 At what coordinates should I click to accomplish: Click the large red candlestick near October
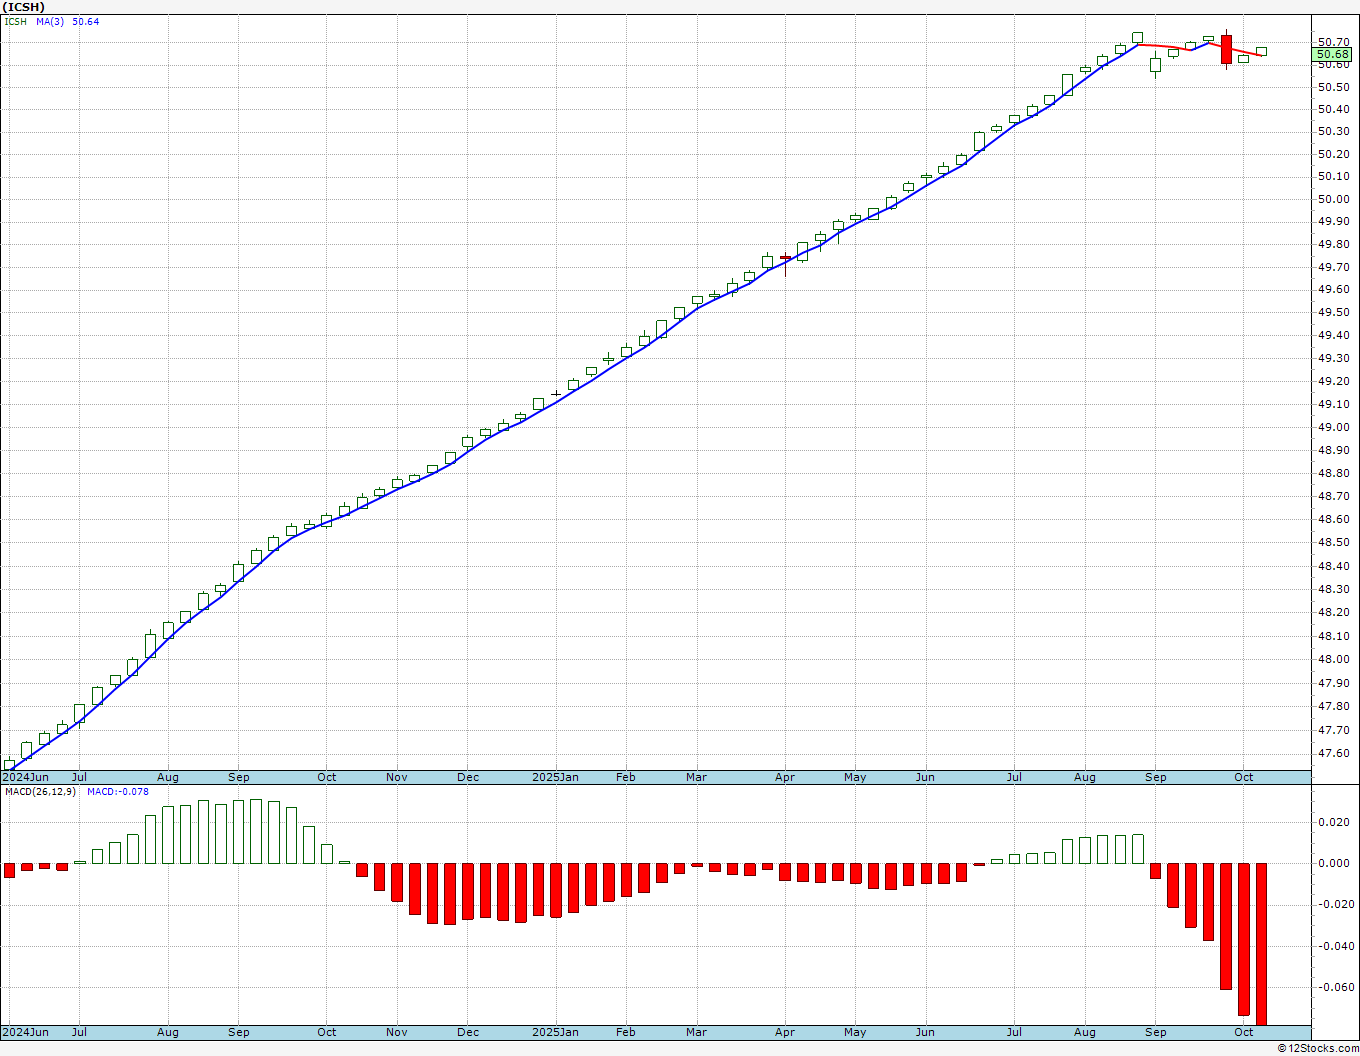point(1226,50)
